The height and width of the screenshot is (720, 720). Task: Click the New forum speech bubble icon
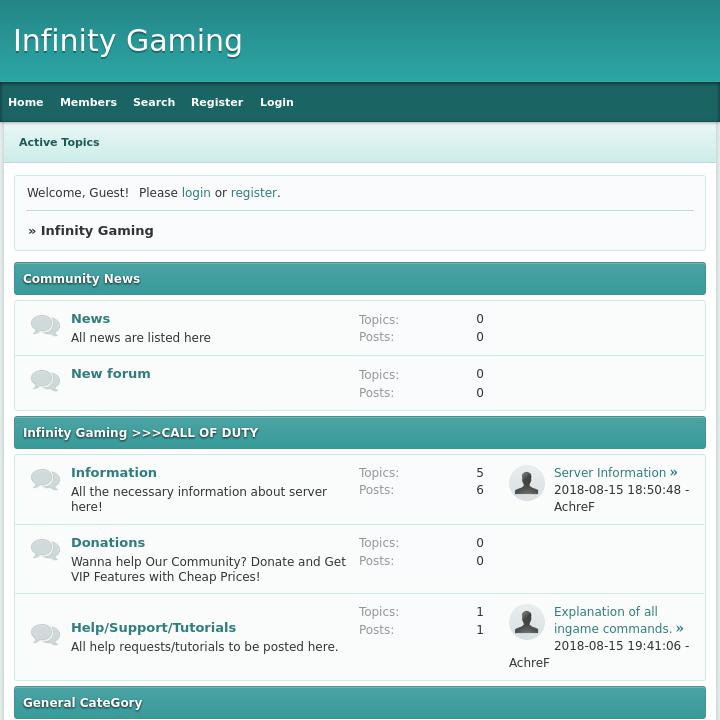click(x=45, y=381)
